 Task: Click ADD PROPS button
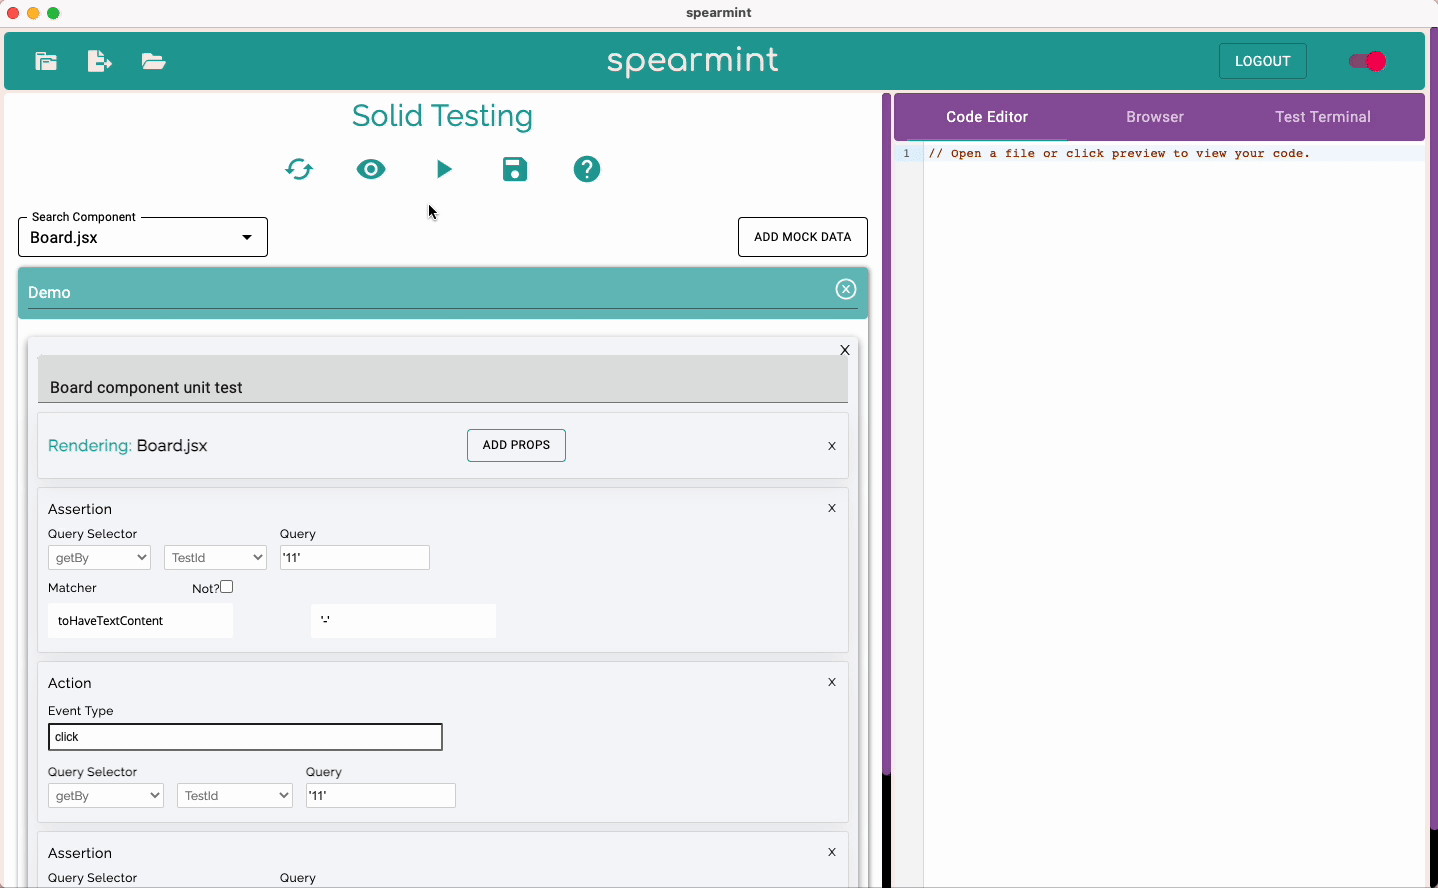[x=516, y=445]
